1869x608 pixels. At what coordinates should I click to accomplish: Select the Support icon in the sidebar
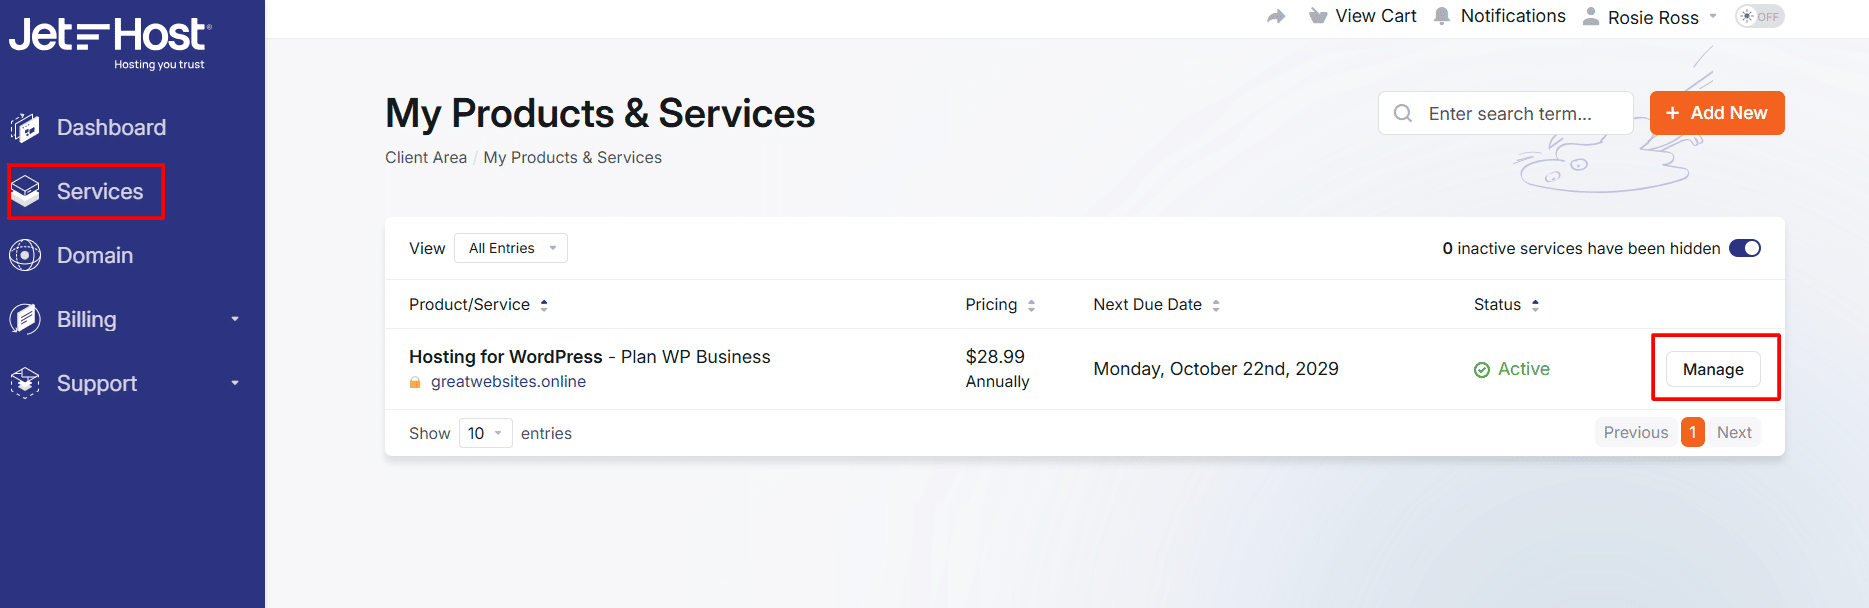[x=26, y=383]
